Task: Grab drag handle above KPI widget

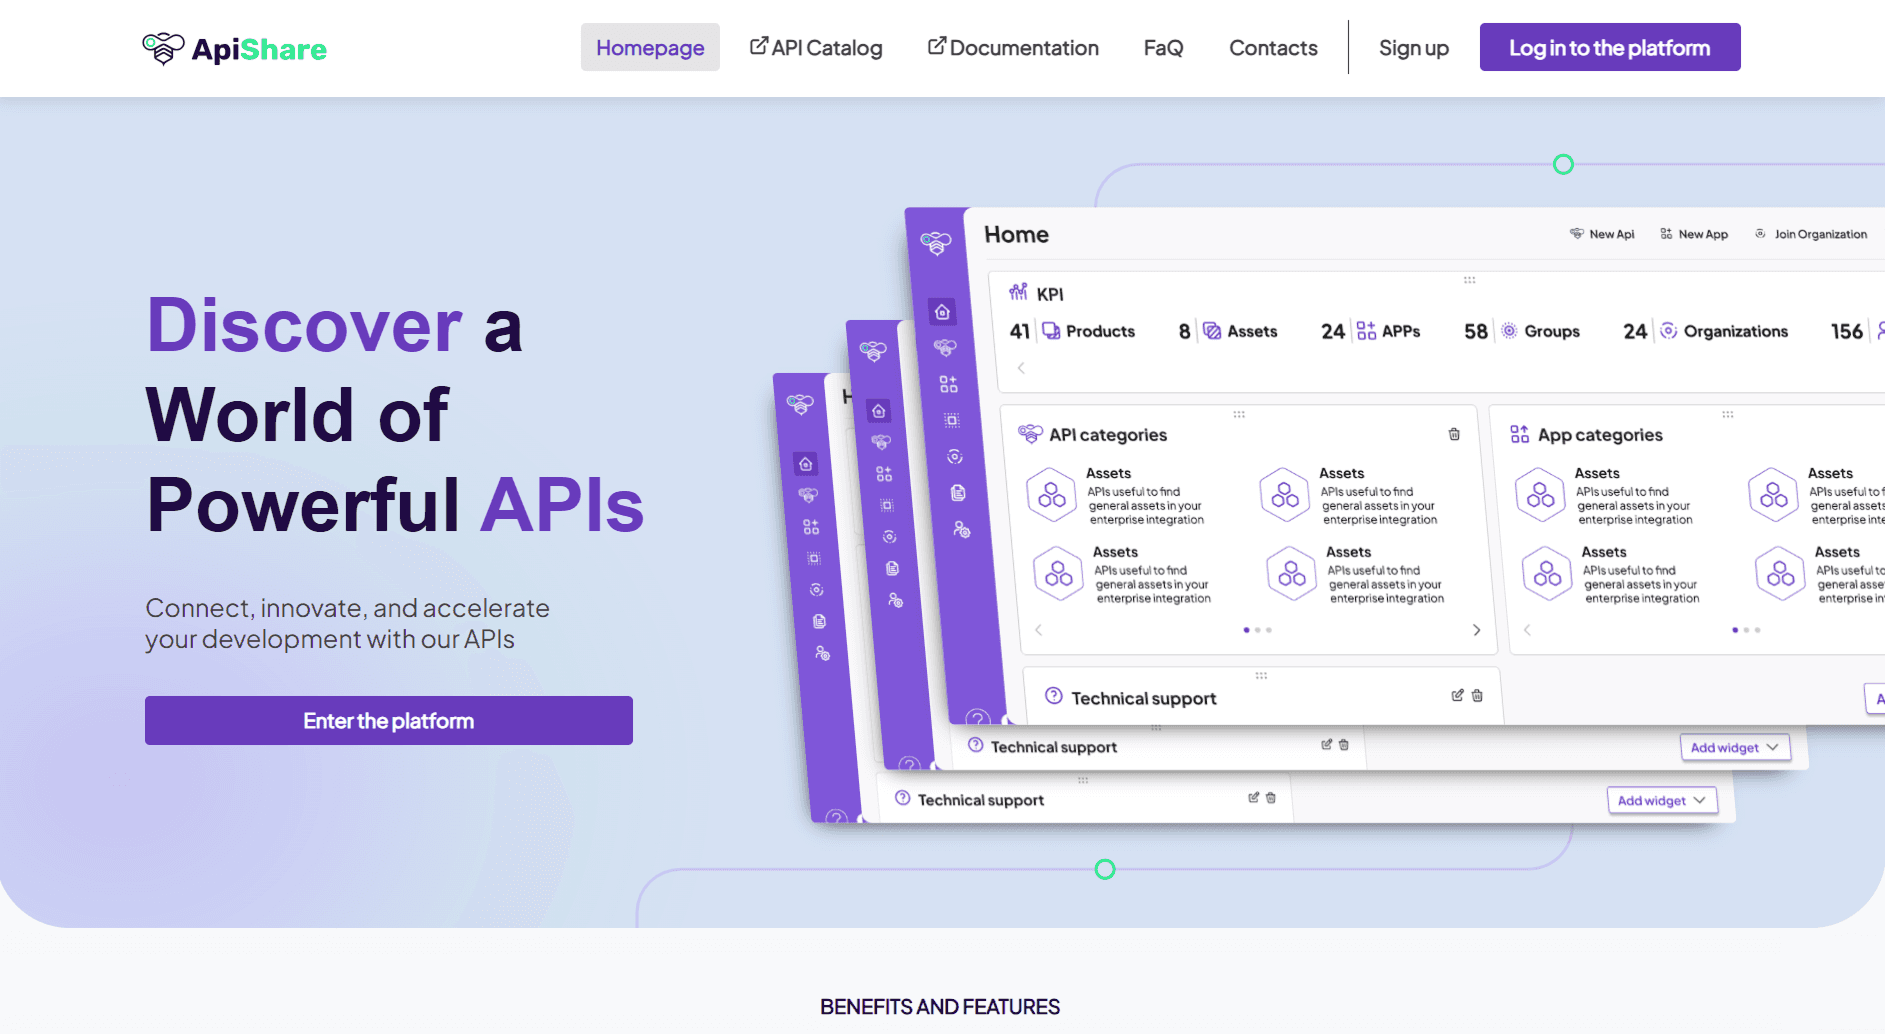Action: point(1469,280)
